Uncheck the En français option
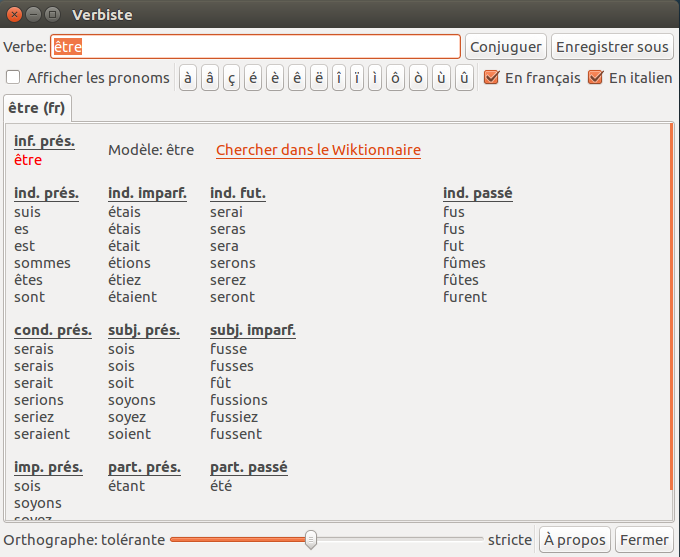 pos(491,78)
